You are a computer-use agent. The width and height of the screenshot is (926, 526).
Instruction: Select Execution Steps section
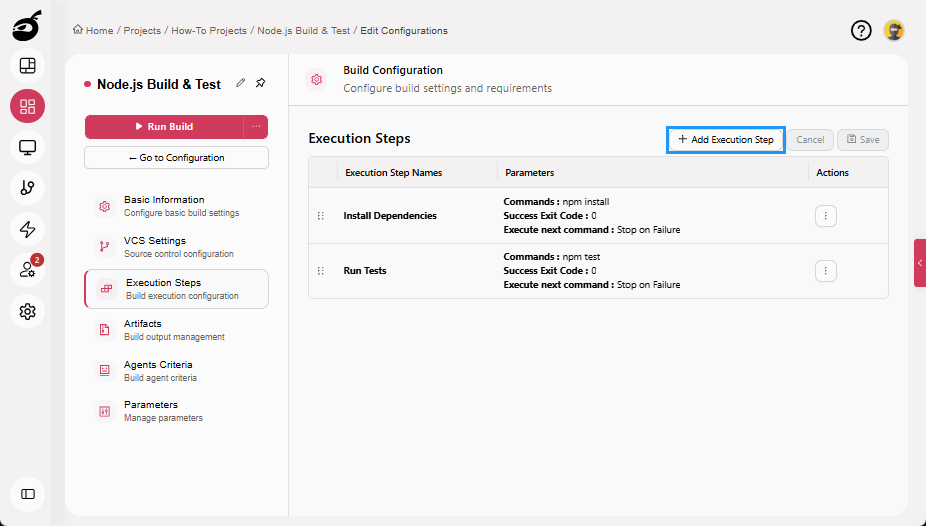(177, 289)
